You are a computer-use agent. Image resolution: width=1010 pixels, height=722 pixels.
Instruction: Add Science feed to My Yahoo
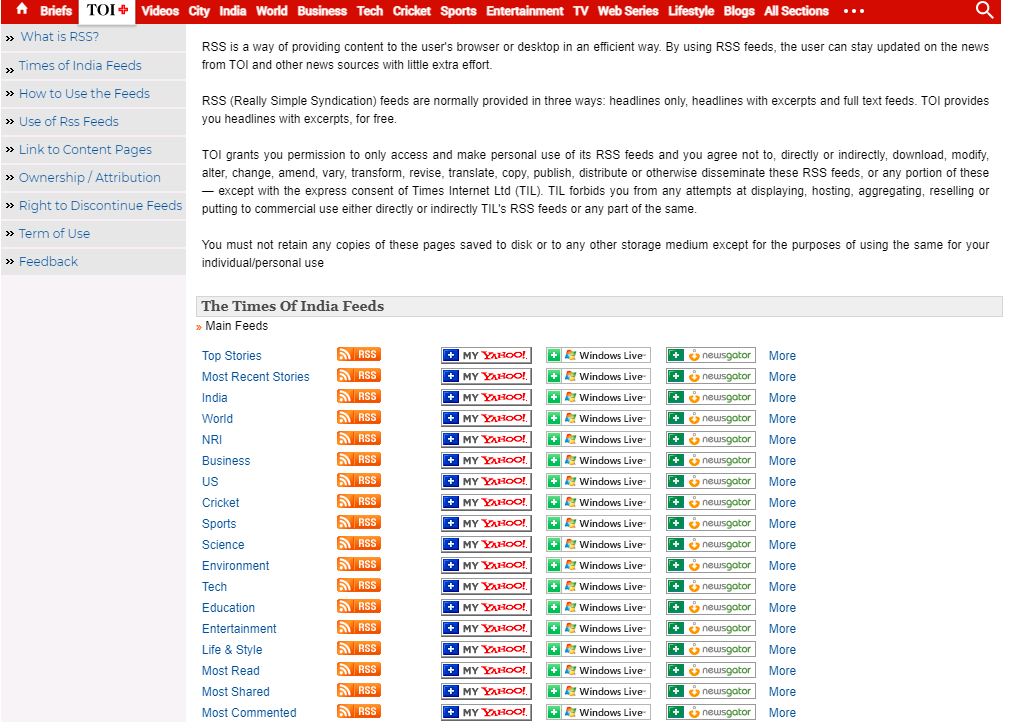486,544
